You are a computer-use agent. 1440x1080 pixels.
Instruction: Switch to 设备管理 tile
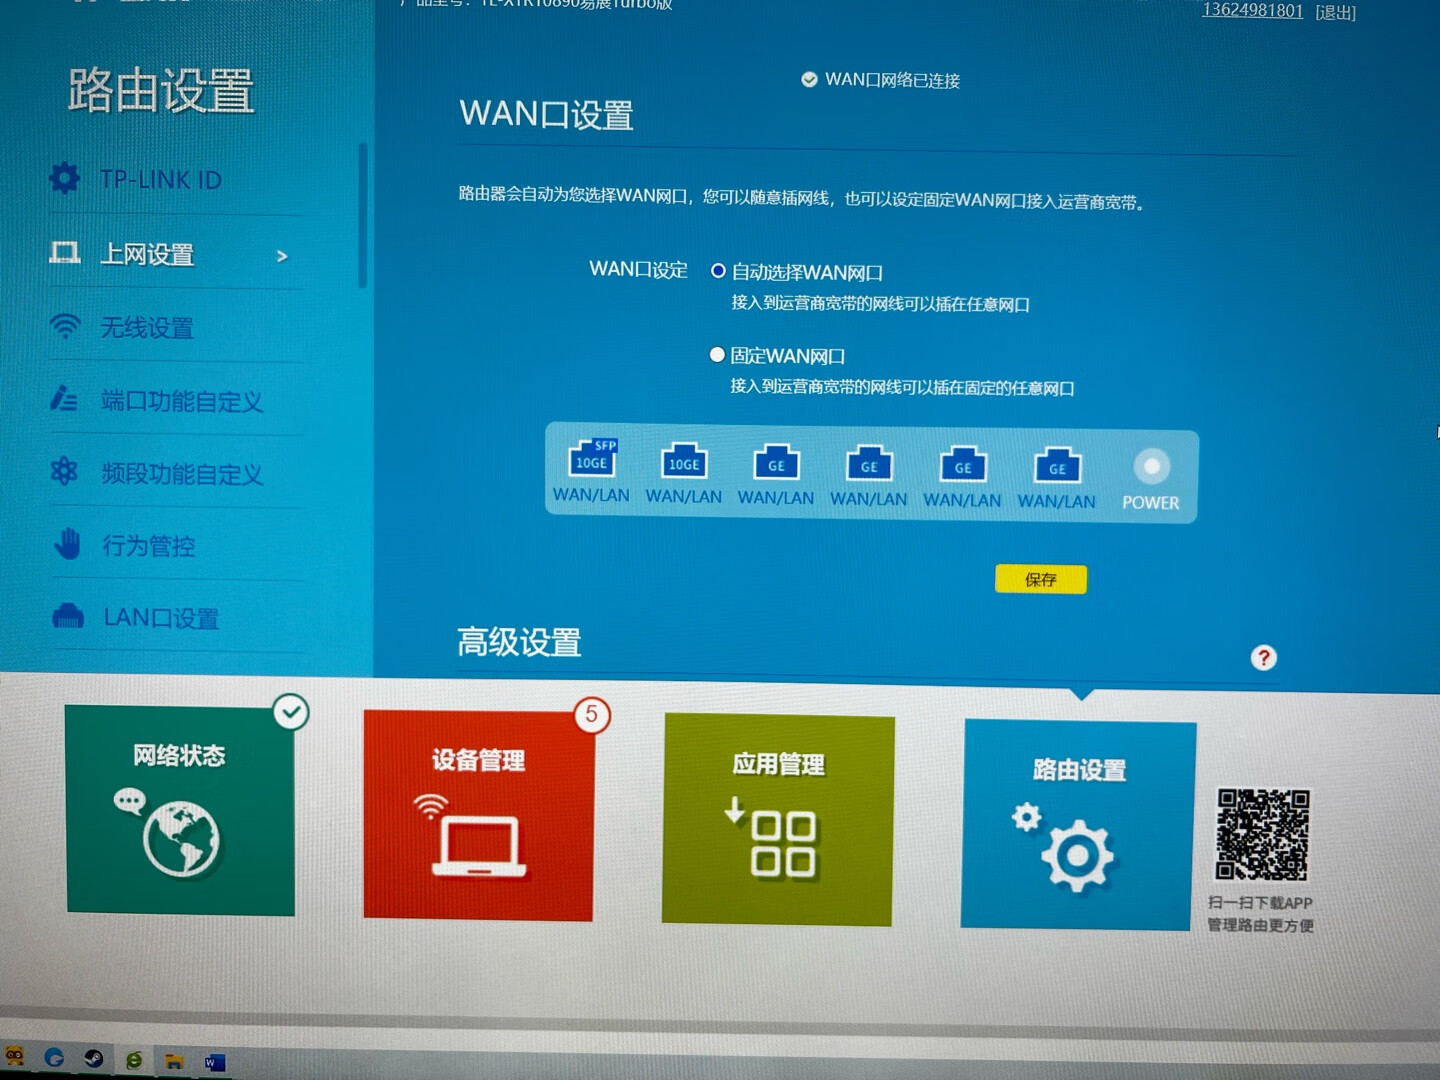[x=479, y=815]
